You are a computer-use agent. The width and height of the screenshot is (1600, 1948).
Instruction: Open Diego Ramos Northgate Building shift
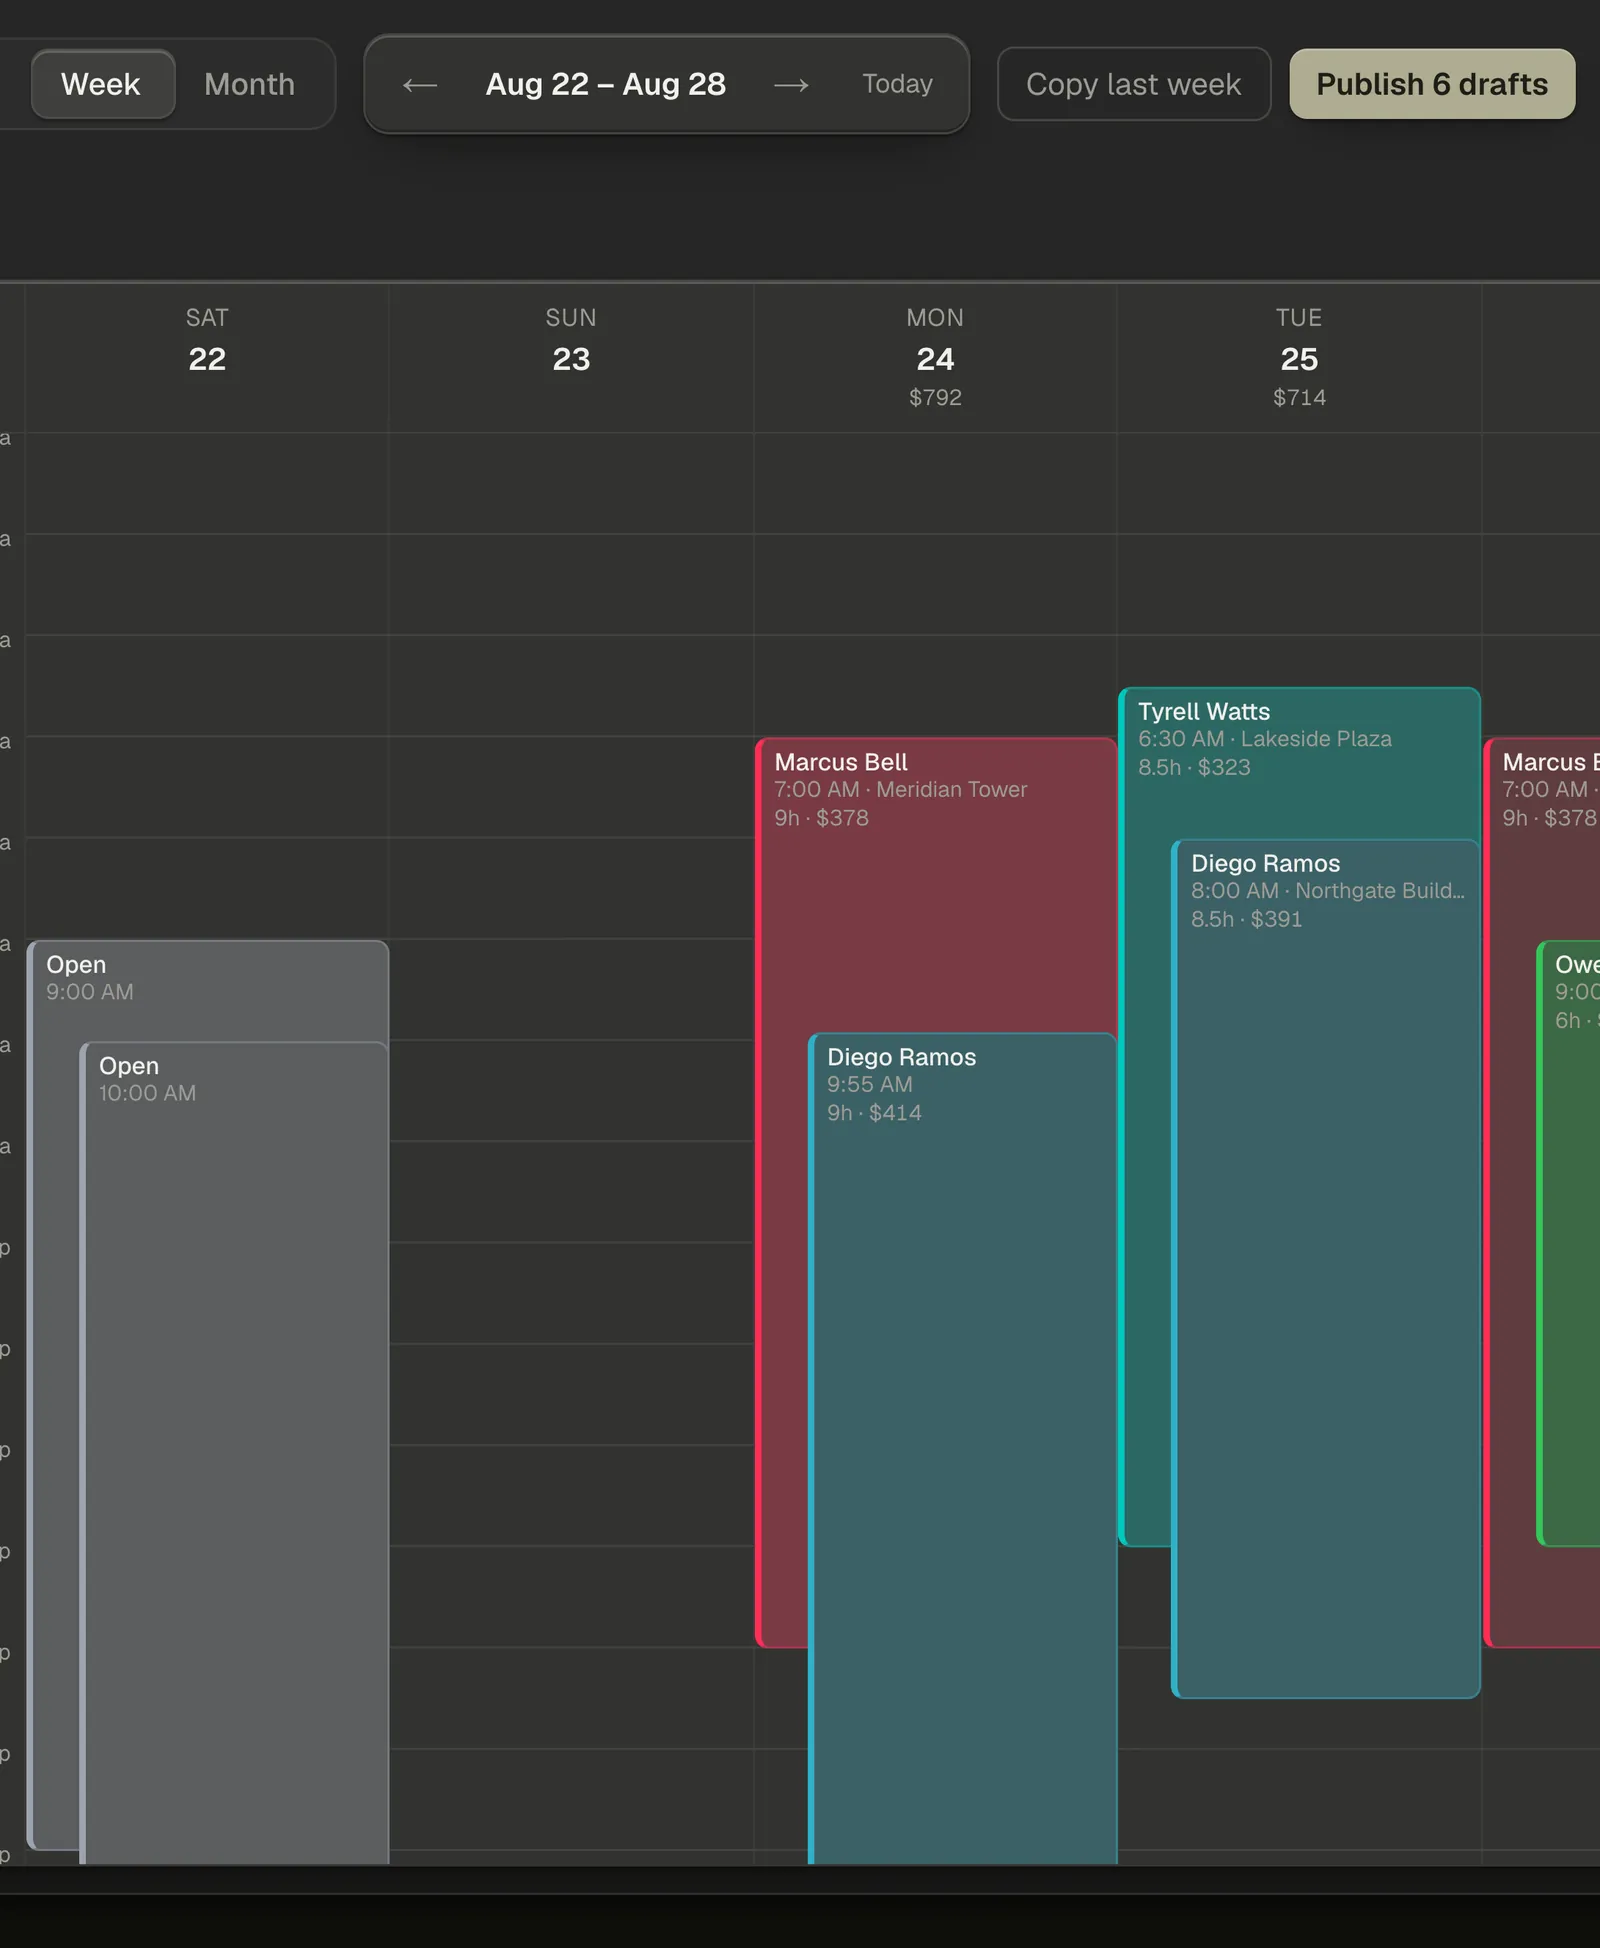pos(1326,1270)
